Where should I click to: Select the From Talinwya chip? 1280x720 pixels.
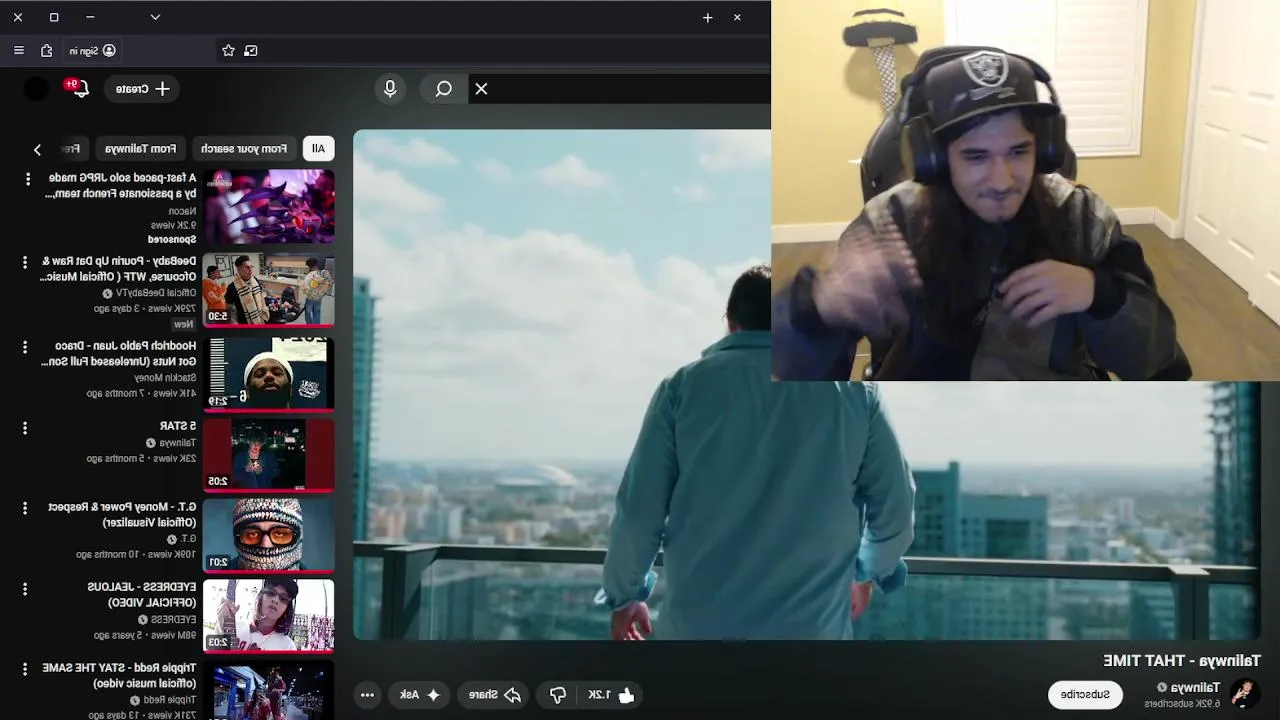140,148
